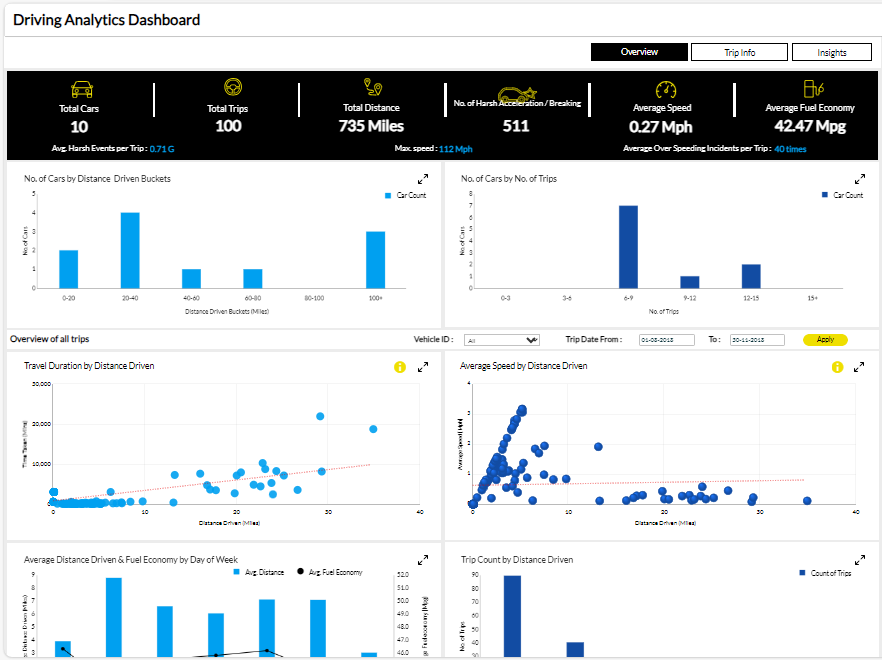Click the 42.47 Mpg value
The width and height of the screenshot is (882, 660).
pyautogui.click(x=810, y=126)
